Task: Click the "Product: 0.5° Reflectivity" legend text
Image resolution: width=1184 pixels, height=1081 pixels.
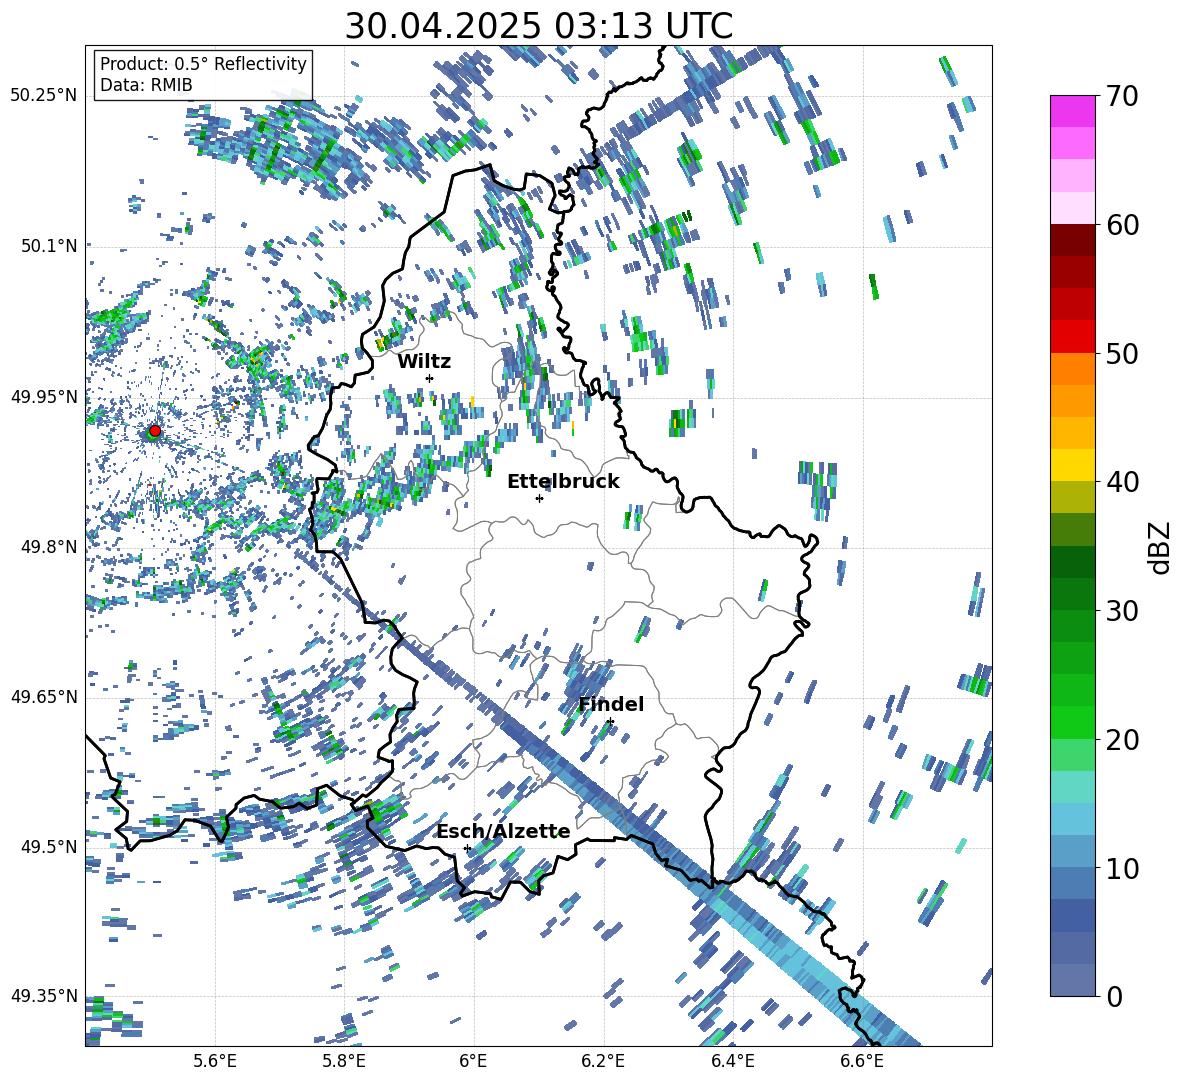Action: 203,63
